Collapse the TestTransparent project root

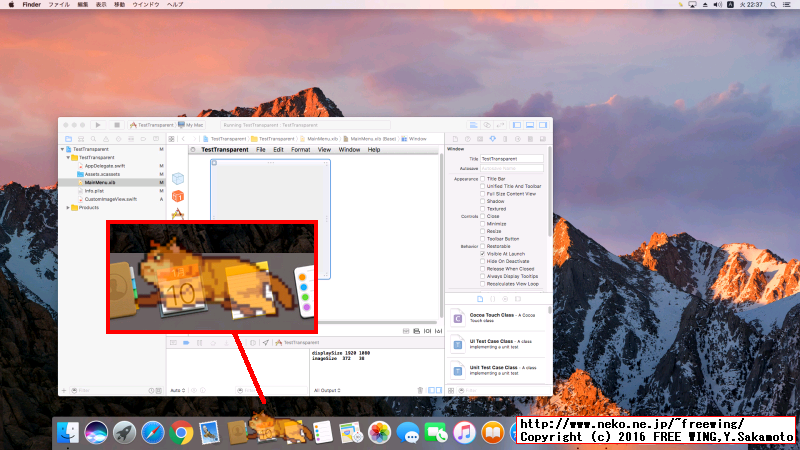pyautogui.click(x=63, y=149)
